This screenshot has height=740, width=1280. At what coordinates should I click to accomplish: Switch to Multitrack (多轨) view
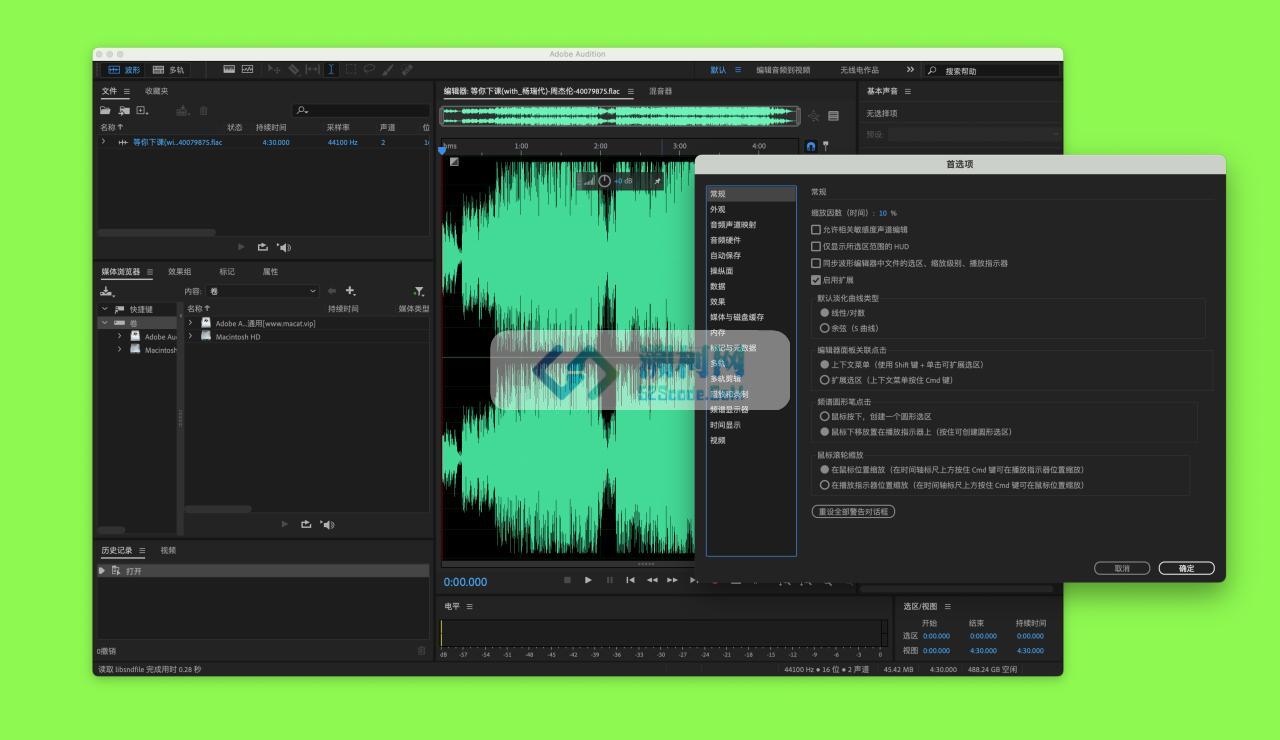point(168,70)
